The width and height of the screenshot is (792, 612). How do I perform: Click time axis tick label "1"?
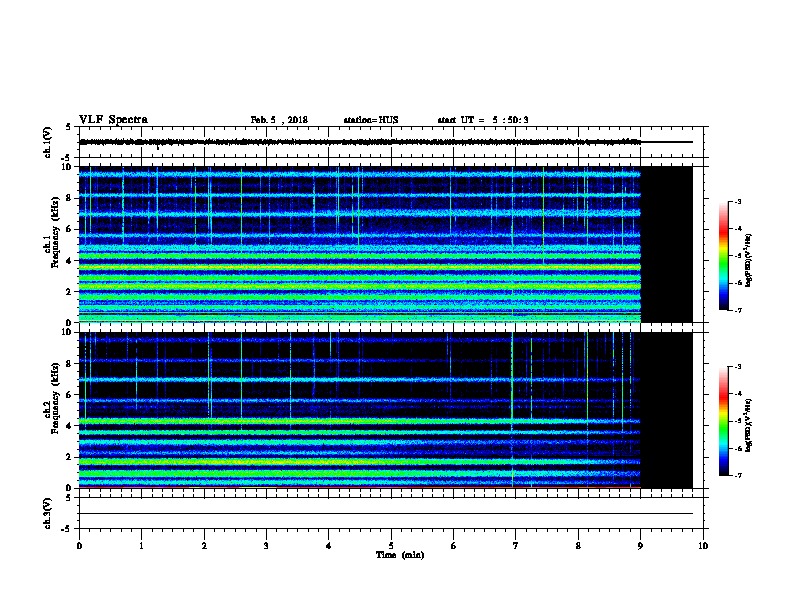pyautogui.click(x=141, y=545)
